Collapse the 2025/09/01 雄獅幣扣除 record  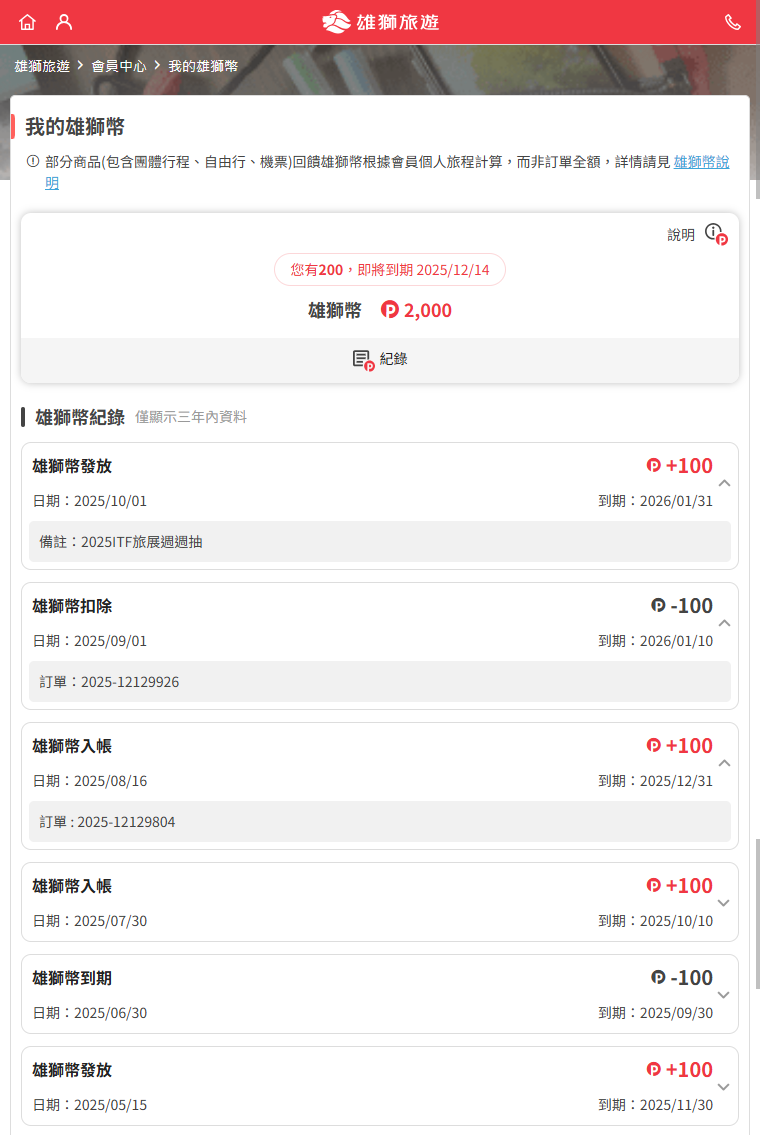pyautogui.click(x=725, y=623)
